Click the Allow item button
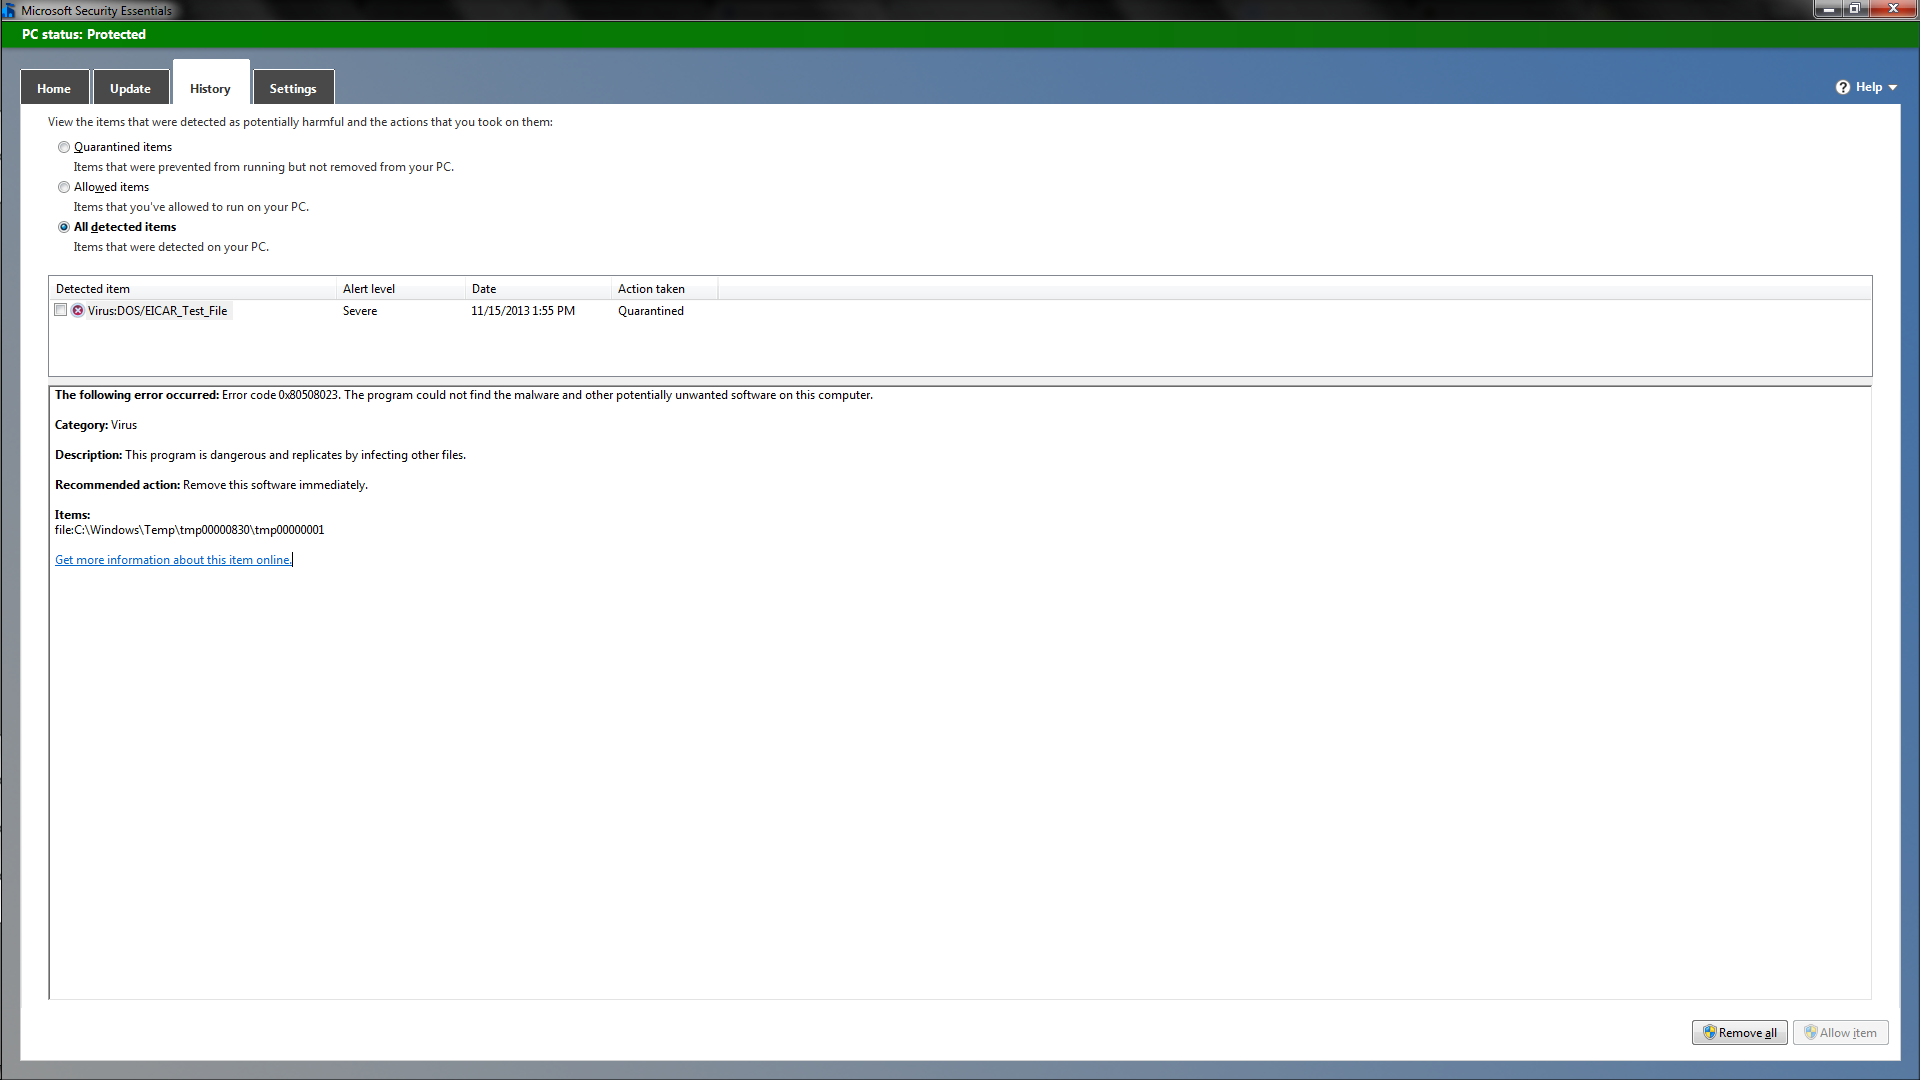This screenshot has width=1920, height=1080. 1840,1032
